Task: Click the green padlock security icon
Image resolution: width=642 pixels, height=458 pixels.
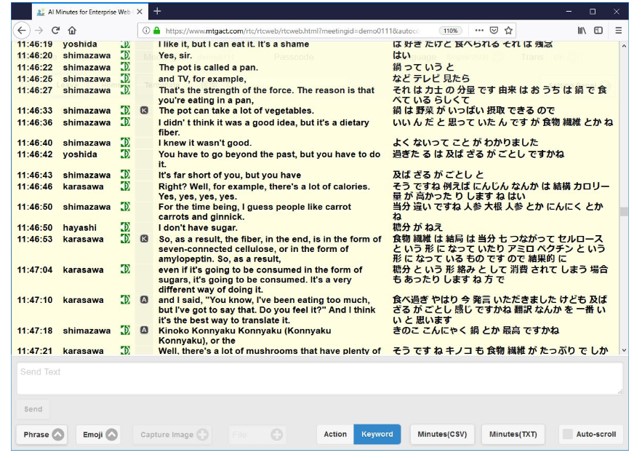Action: click(x=156, y=30)
